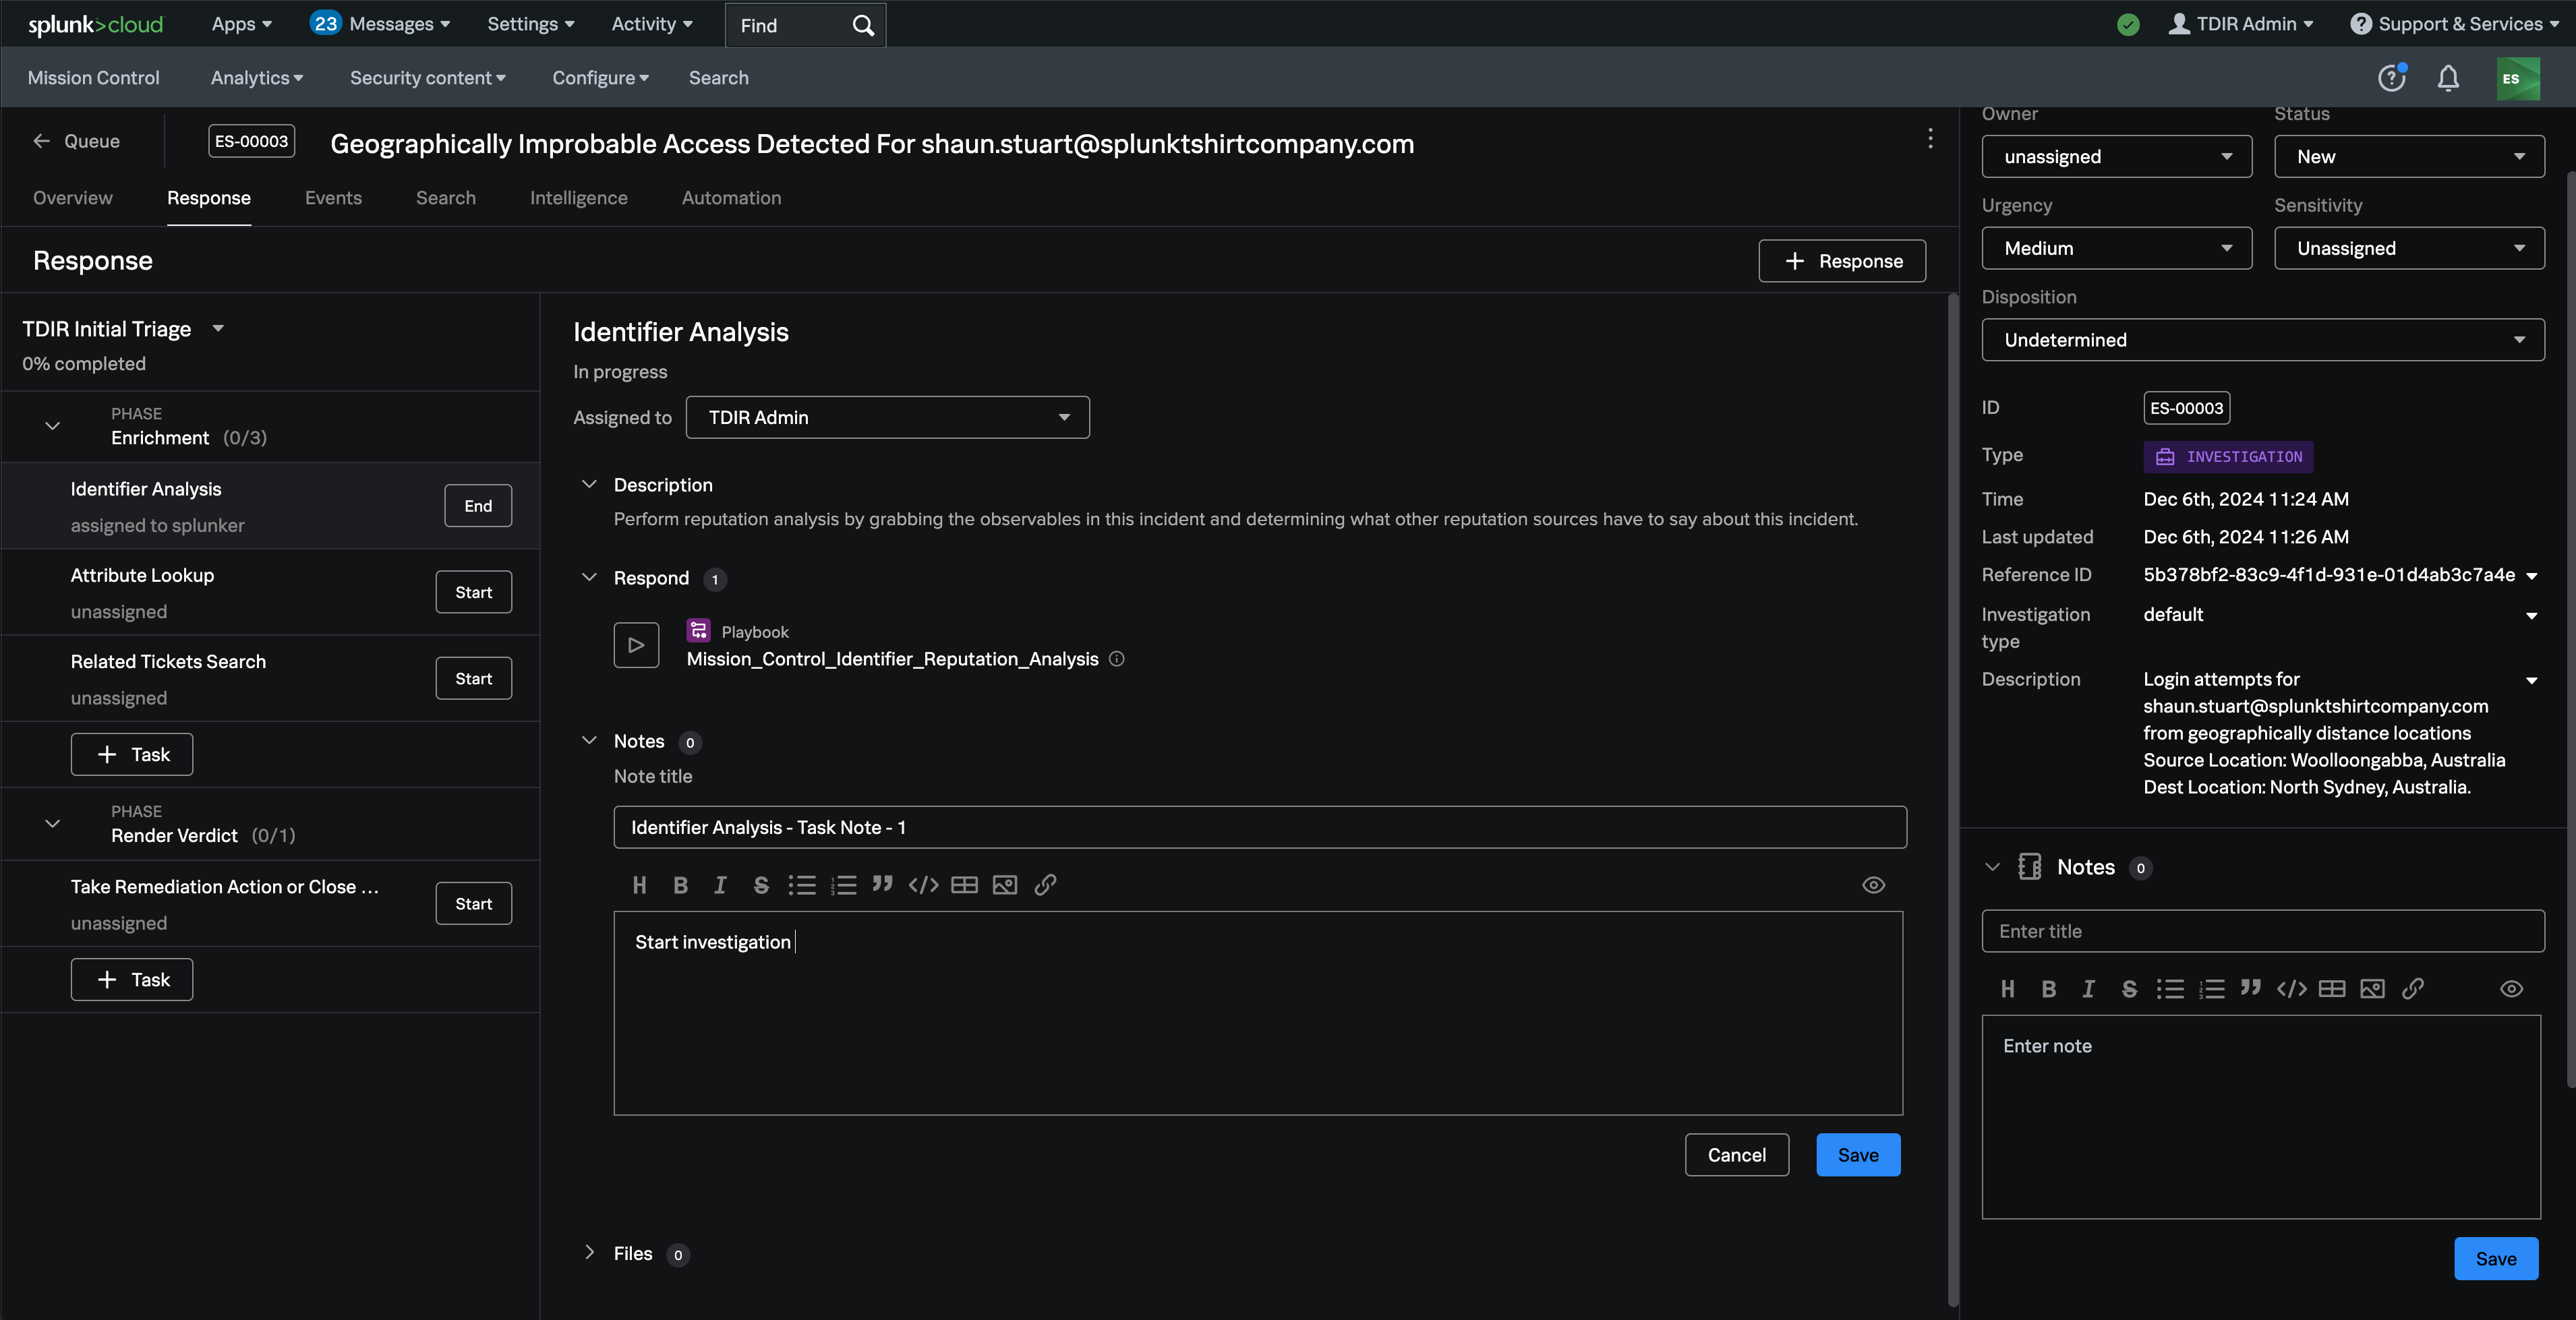Click Bold in the task note toolbar

point(680,885)
